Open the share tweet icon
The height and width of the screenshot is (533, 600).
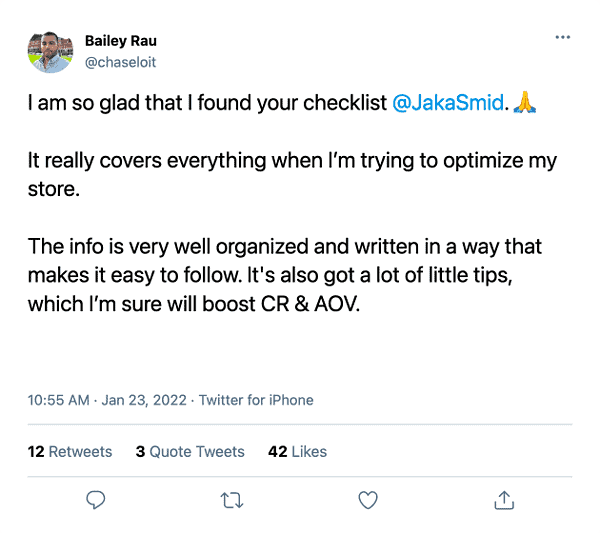[505, 498]
